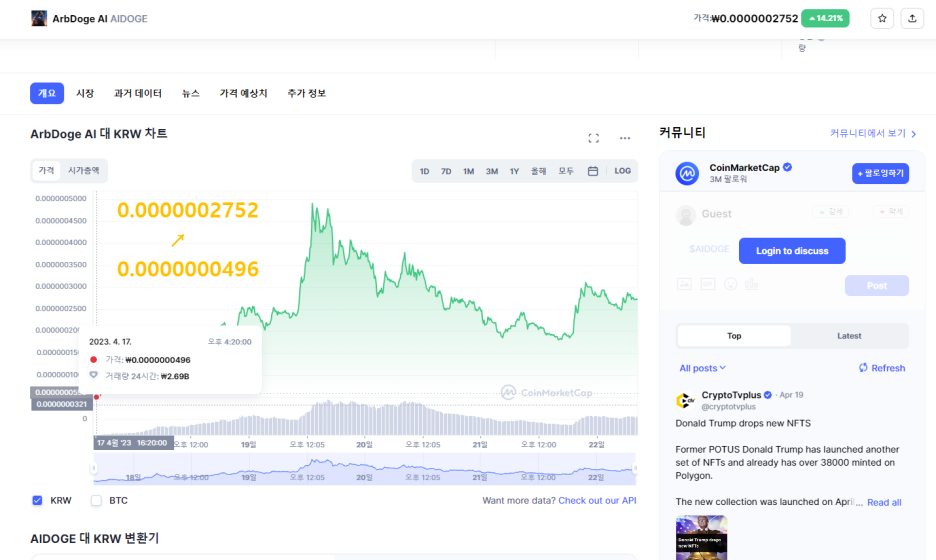Open the share upload icon
The height and width of the screenshot is (560, 936).
pos(912,19)
